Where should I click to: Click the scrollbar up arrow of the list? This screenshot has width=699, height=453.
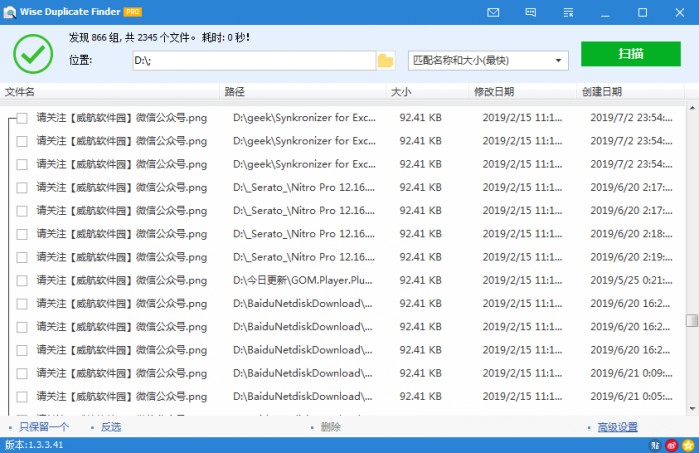692,108
